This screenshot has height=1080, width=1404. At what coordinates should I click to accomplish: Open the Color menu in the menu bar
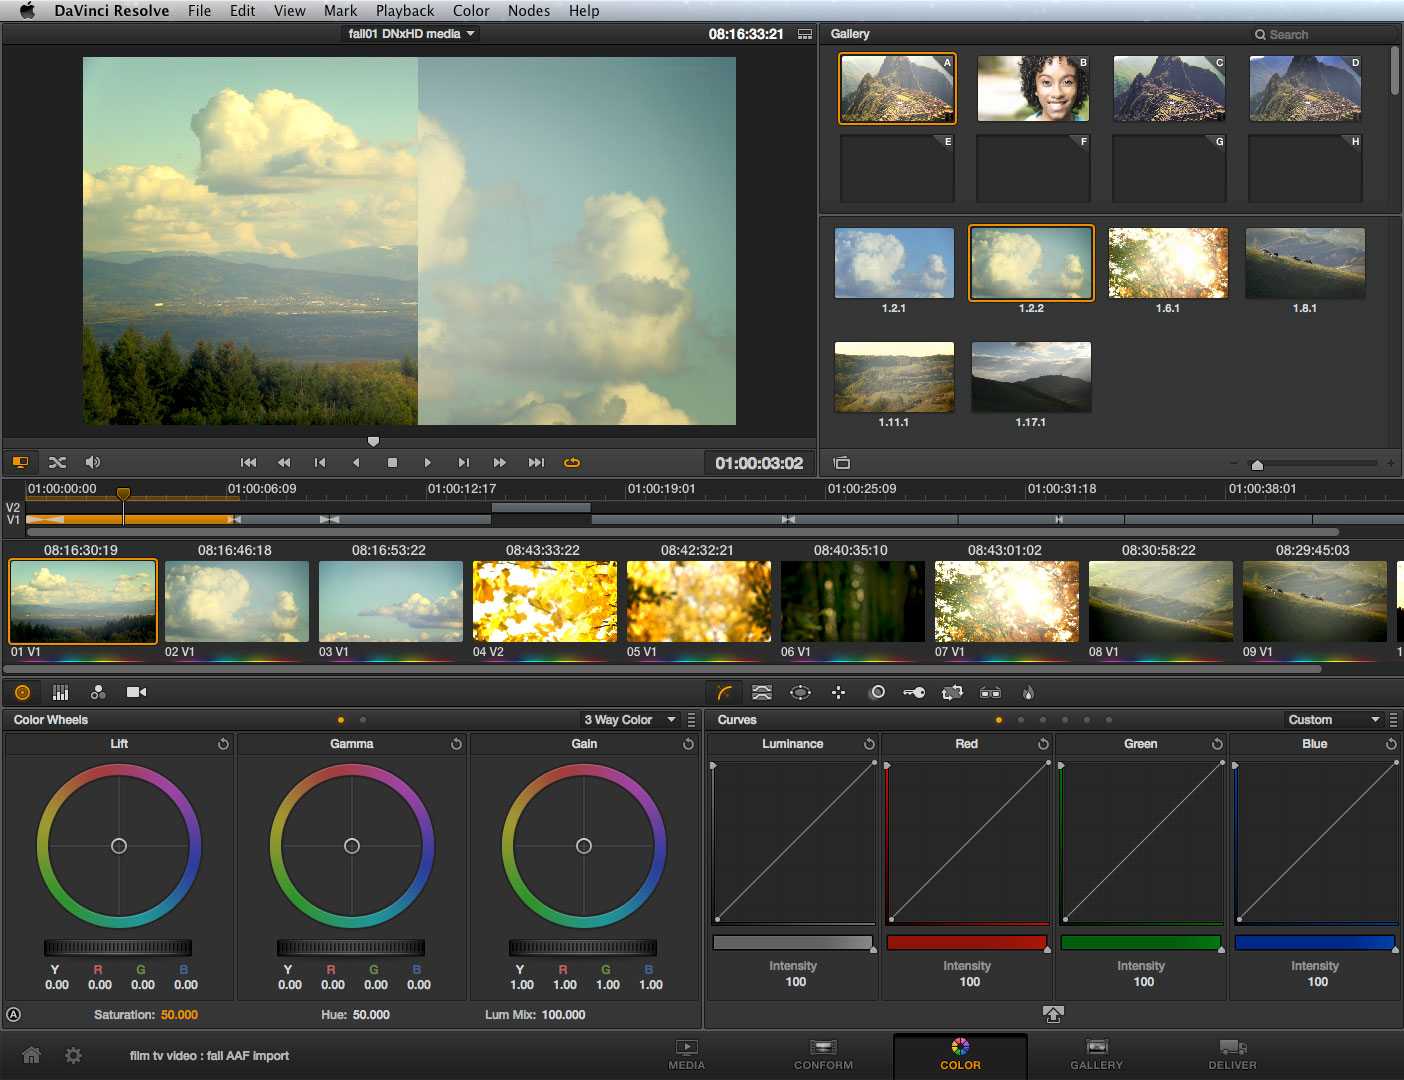click(x=470, y=11)
